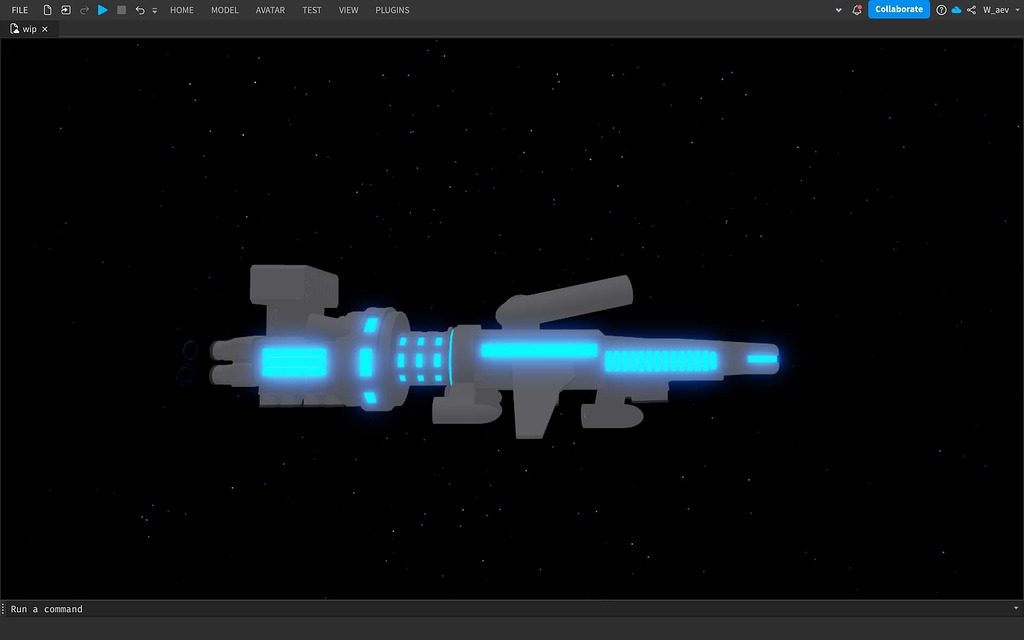
Task: Open Studio help via the question mark icon
Action: click(940, 9)
